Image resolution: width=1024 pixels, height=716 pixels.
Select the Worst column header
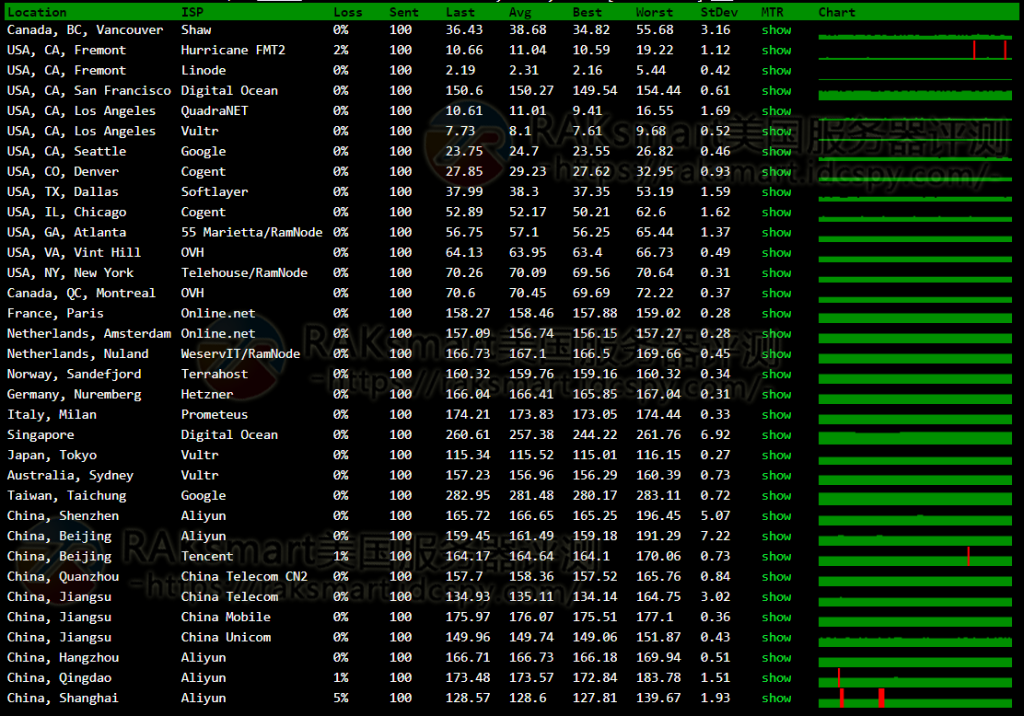(654, 12)
